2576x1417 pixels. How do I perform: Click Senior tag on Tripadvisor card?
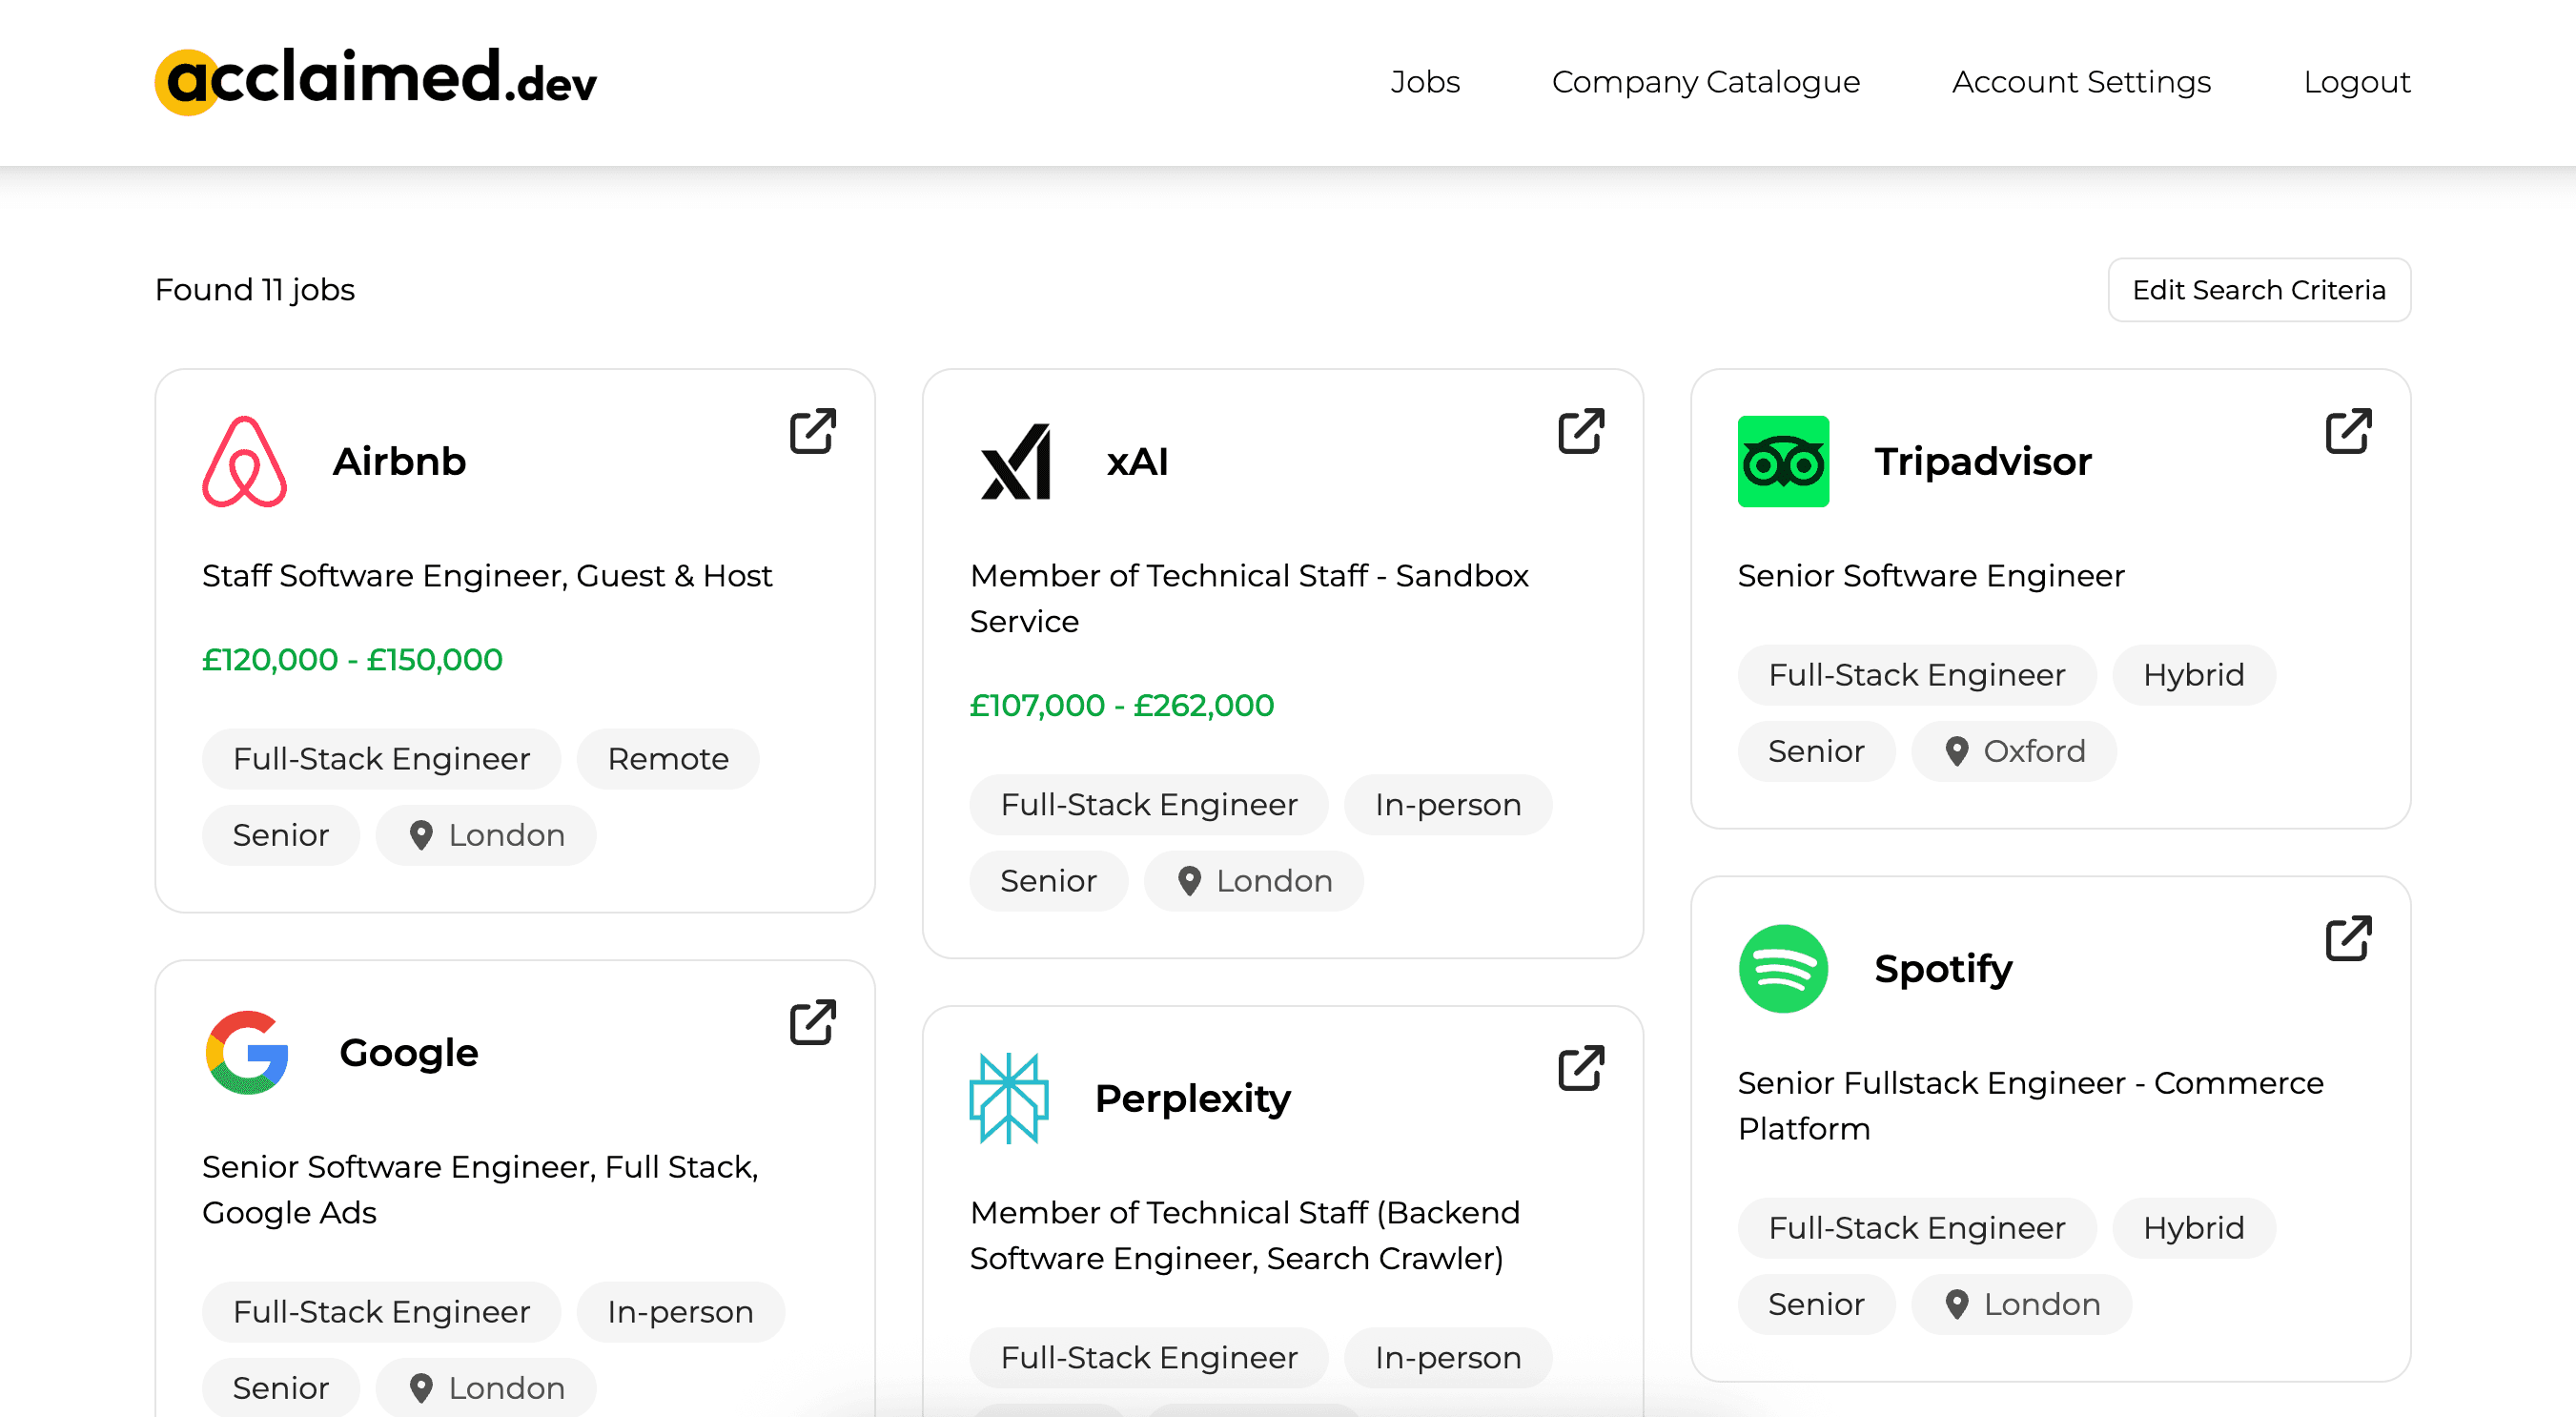tap(1817, 751)
